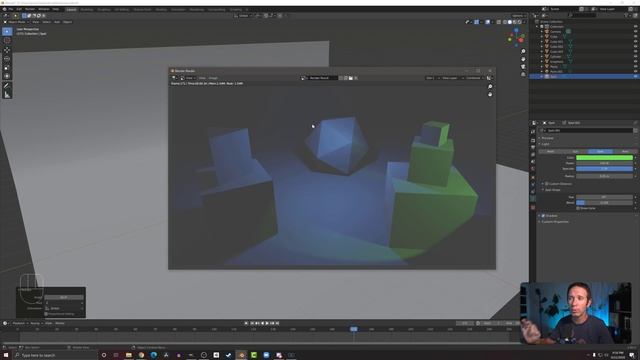The image size is (640, 360).
Task: Collapse the Spot Shape subpanel
Action: [x=553, y=190]
